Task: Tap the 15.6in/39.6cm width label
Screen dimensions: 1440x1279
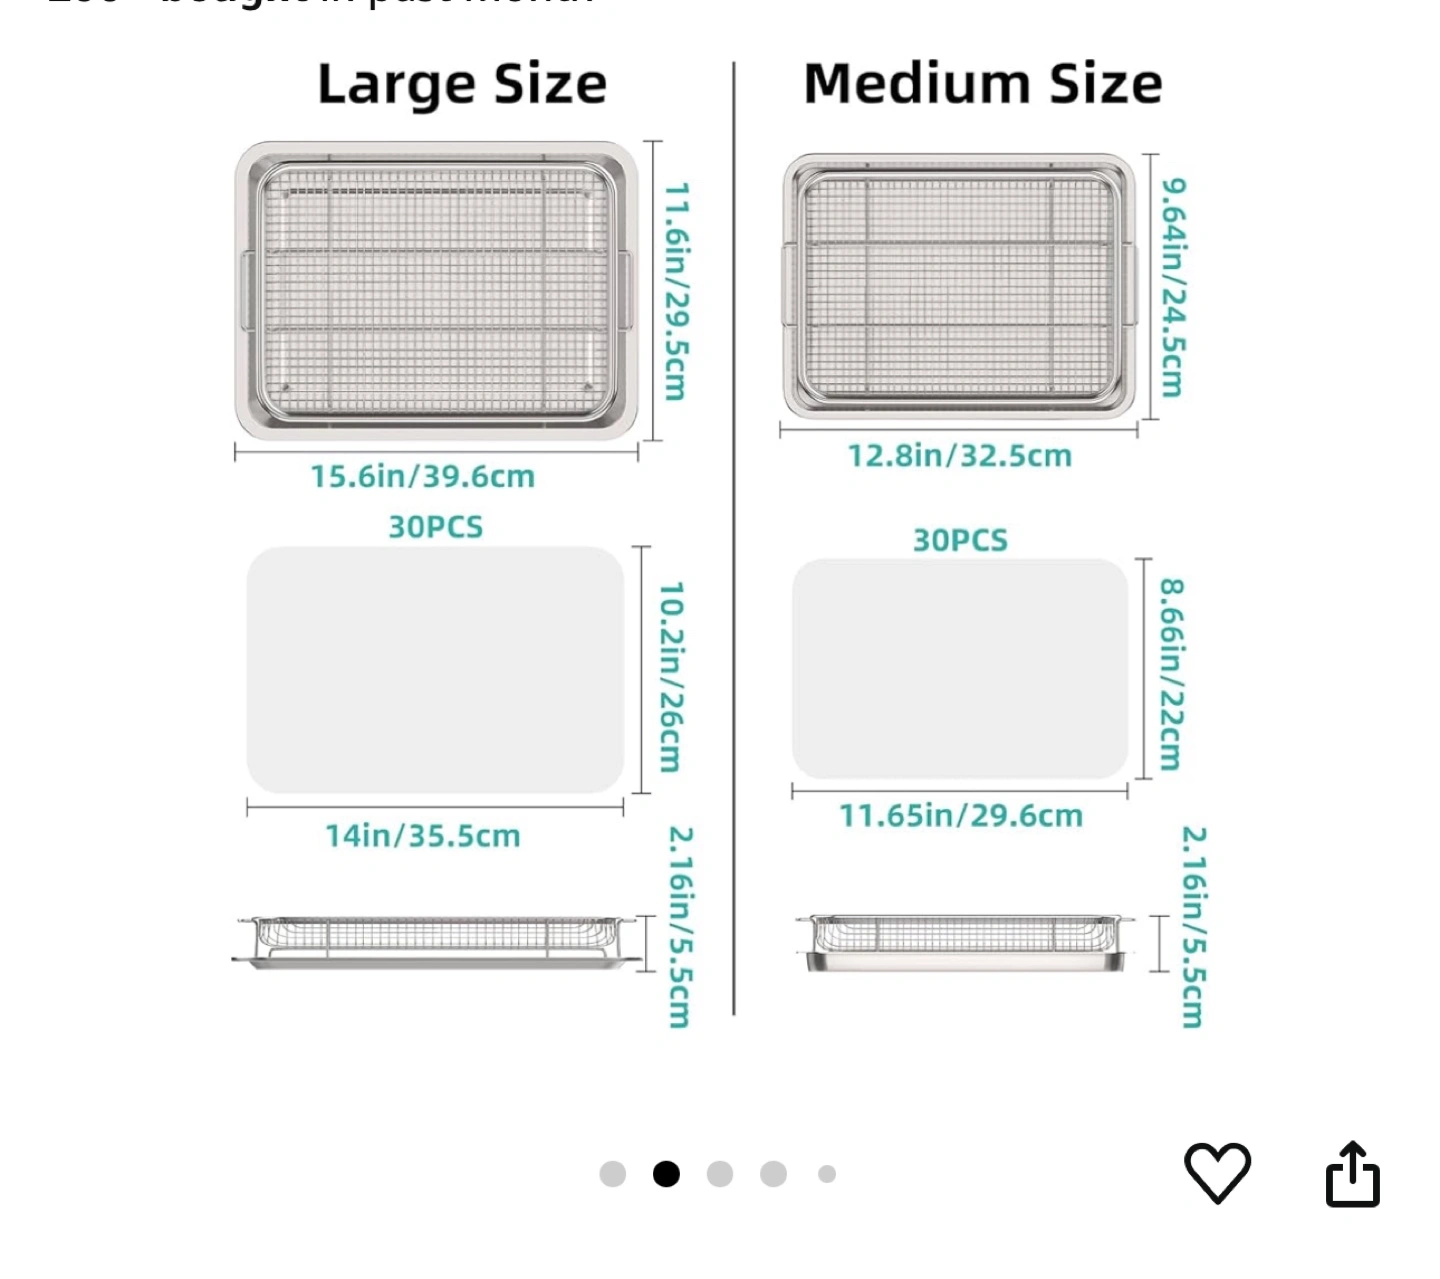Action: click(423, 476)
